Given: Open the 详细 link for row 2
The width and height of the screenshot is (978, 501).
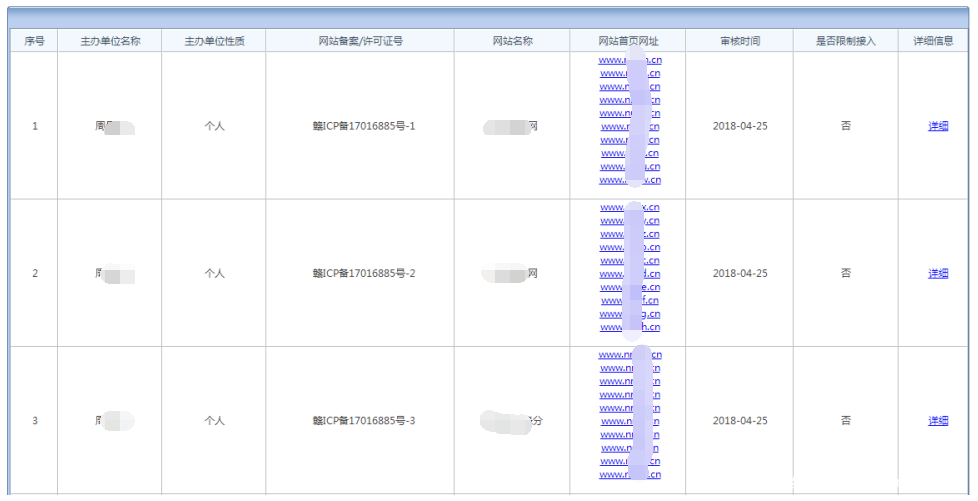Looking at the screenshot, I should coord(937,273).
